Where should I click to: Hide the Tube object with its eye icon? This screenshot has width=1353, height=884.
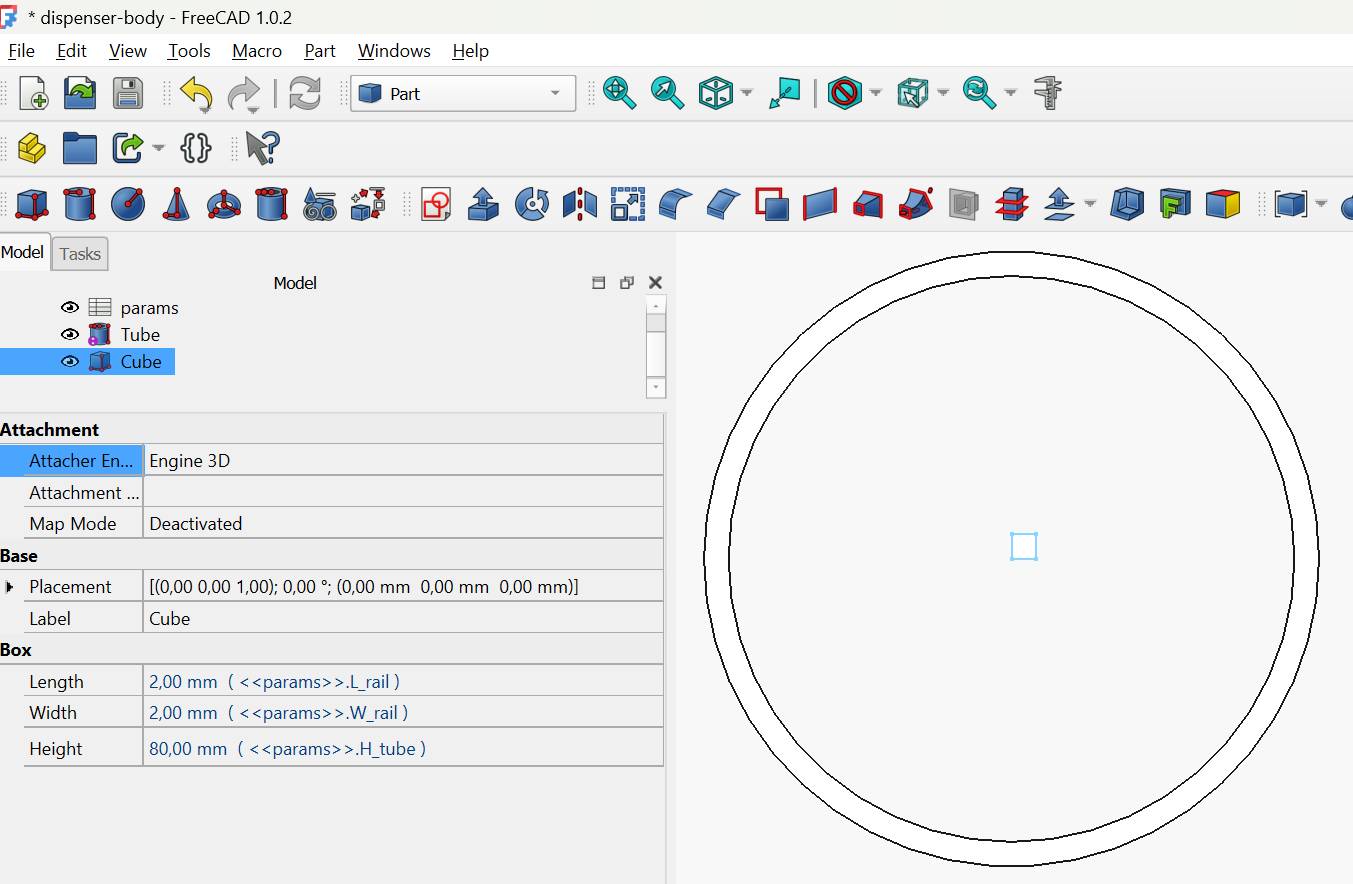click(x=69, y=335)
